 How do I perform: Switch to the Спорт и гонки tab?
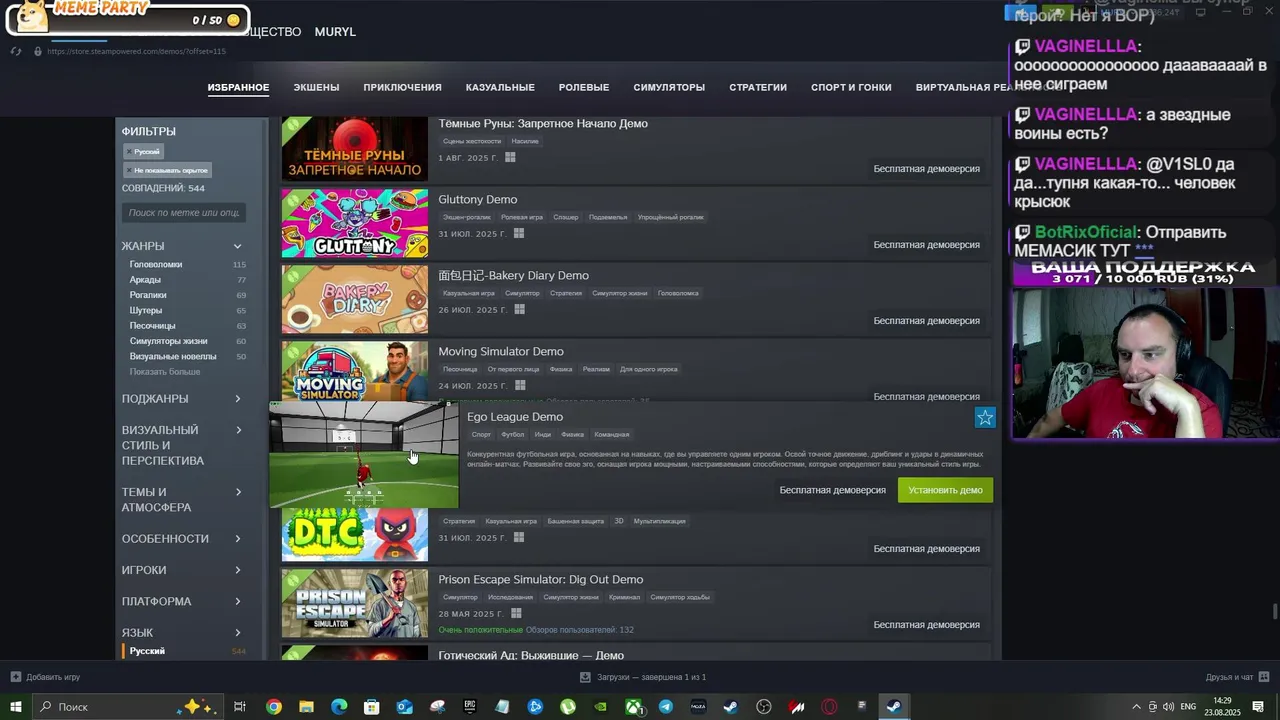(x=851, y=87)
